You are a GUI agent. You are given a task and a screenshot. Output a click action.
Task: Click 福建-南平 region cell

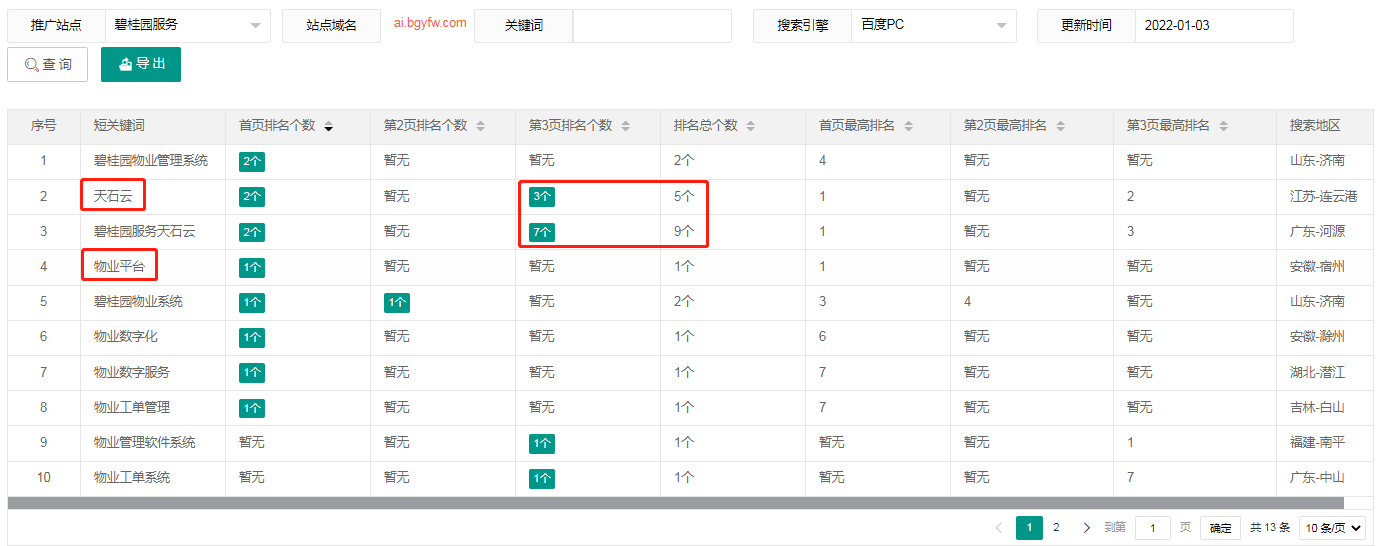1317,442
